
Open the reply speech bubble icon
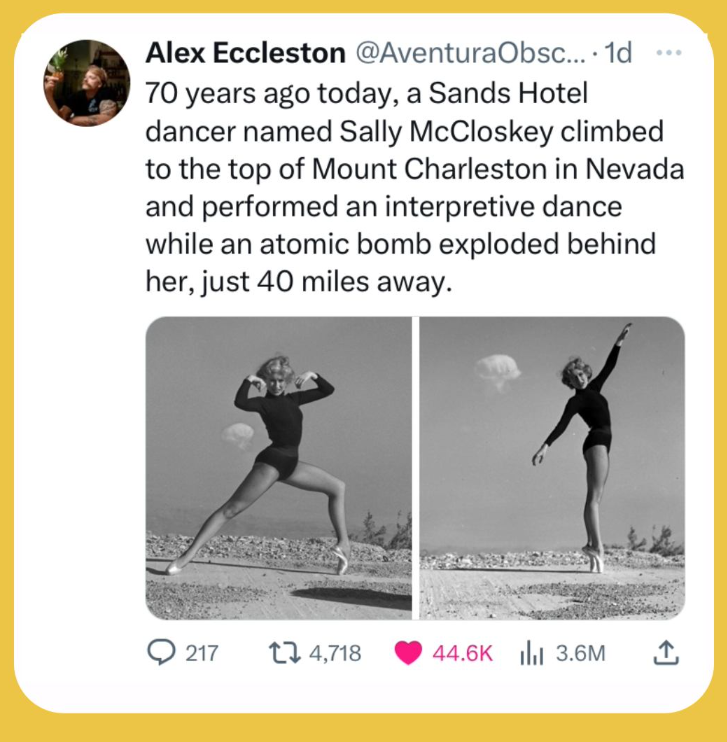coord(160,653)
